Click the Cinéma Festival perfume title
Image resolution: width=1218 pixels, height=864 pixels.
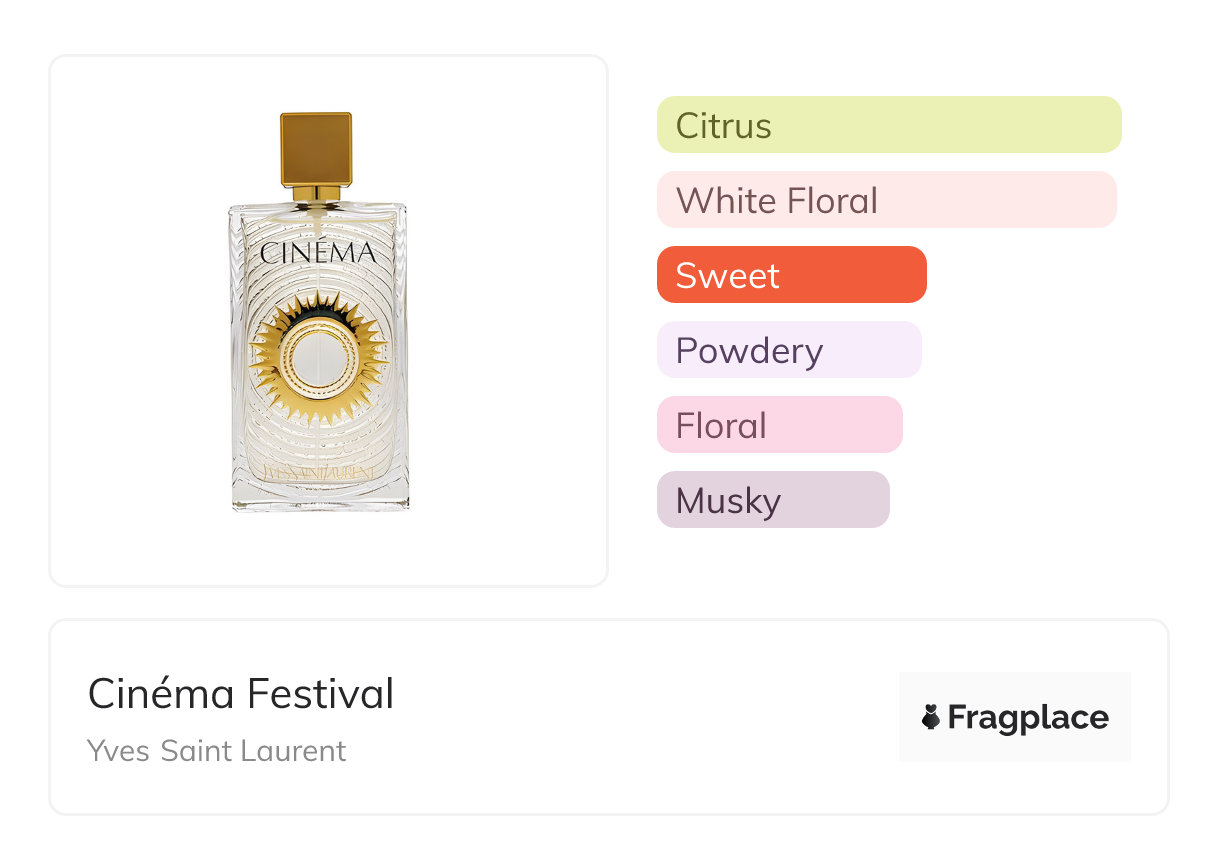coord(241,693)
